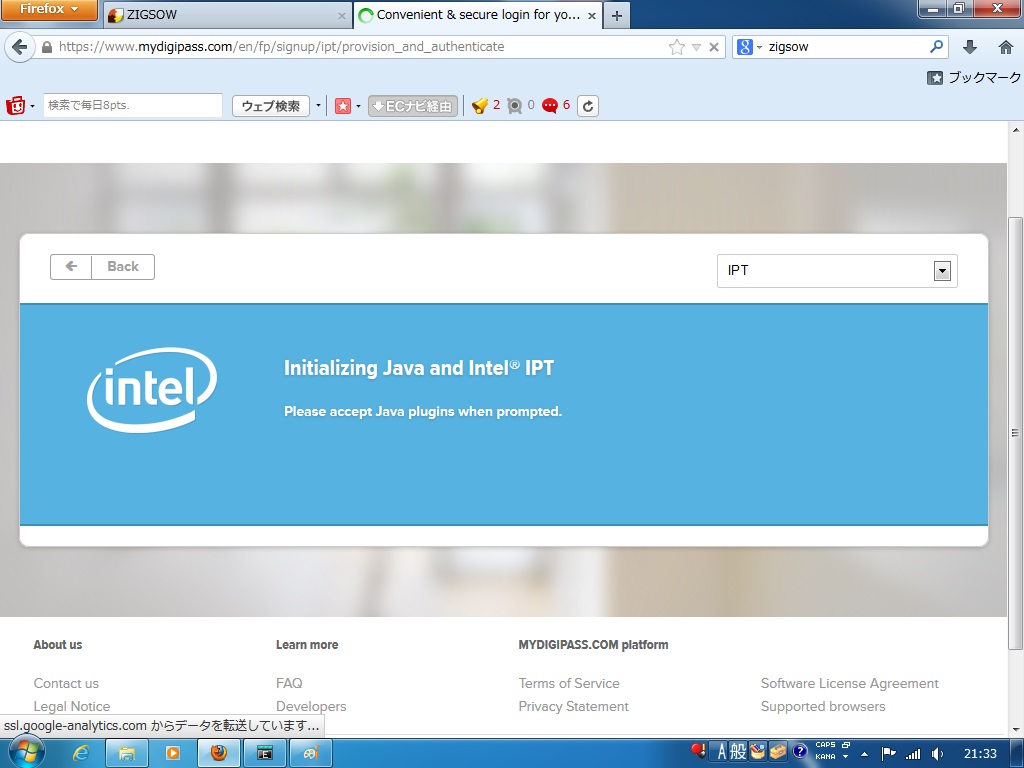
Task: Open the Developers link
Action: [x=311, y=706]
